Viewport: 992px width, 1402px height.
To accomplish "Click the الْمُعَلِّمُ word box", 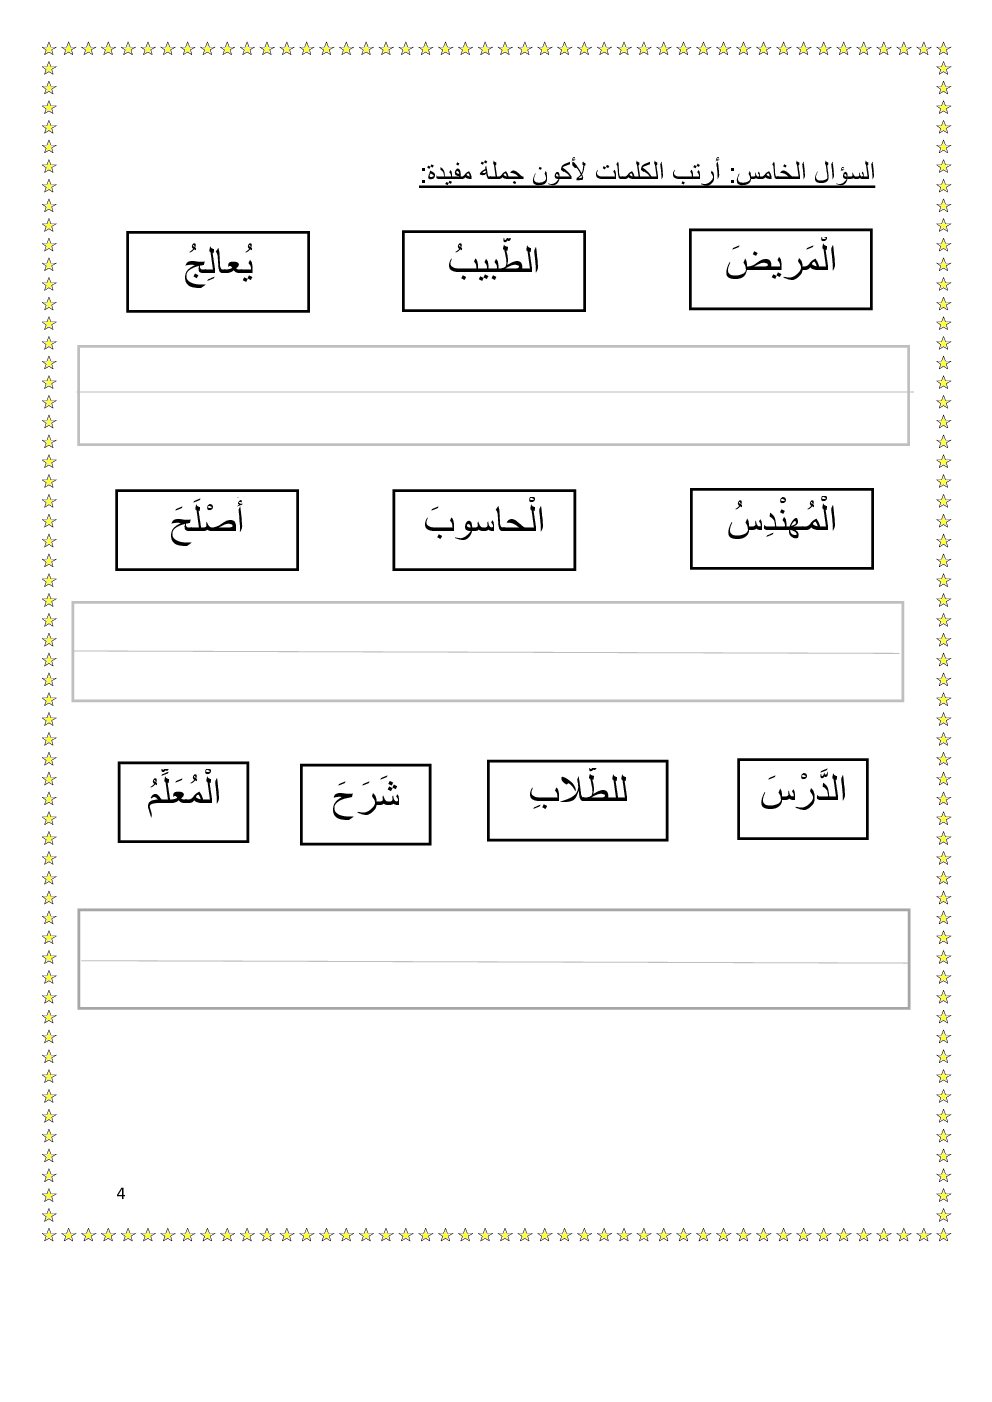I will coord(183,802).
